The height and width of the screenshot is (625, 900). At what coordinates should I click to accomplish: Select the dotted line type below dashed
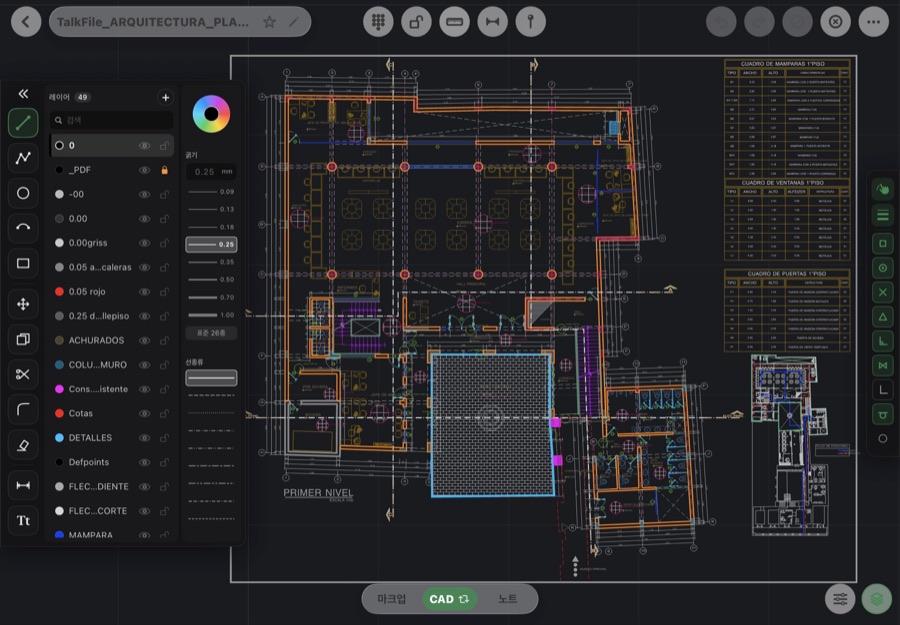211,413
